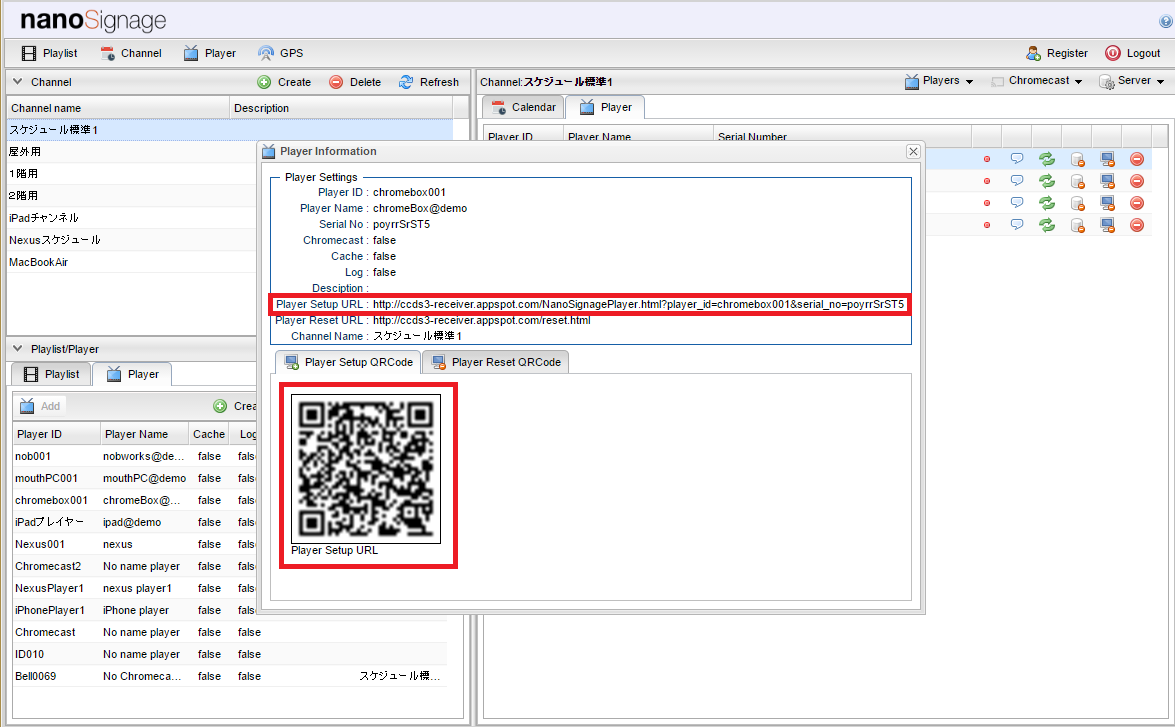The image size is (1175, 727).
Task: Select player mouthPC001
Action: click(x=135, y=478)
